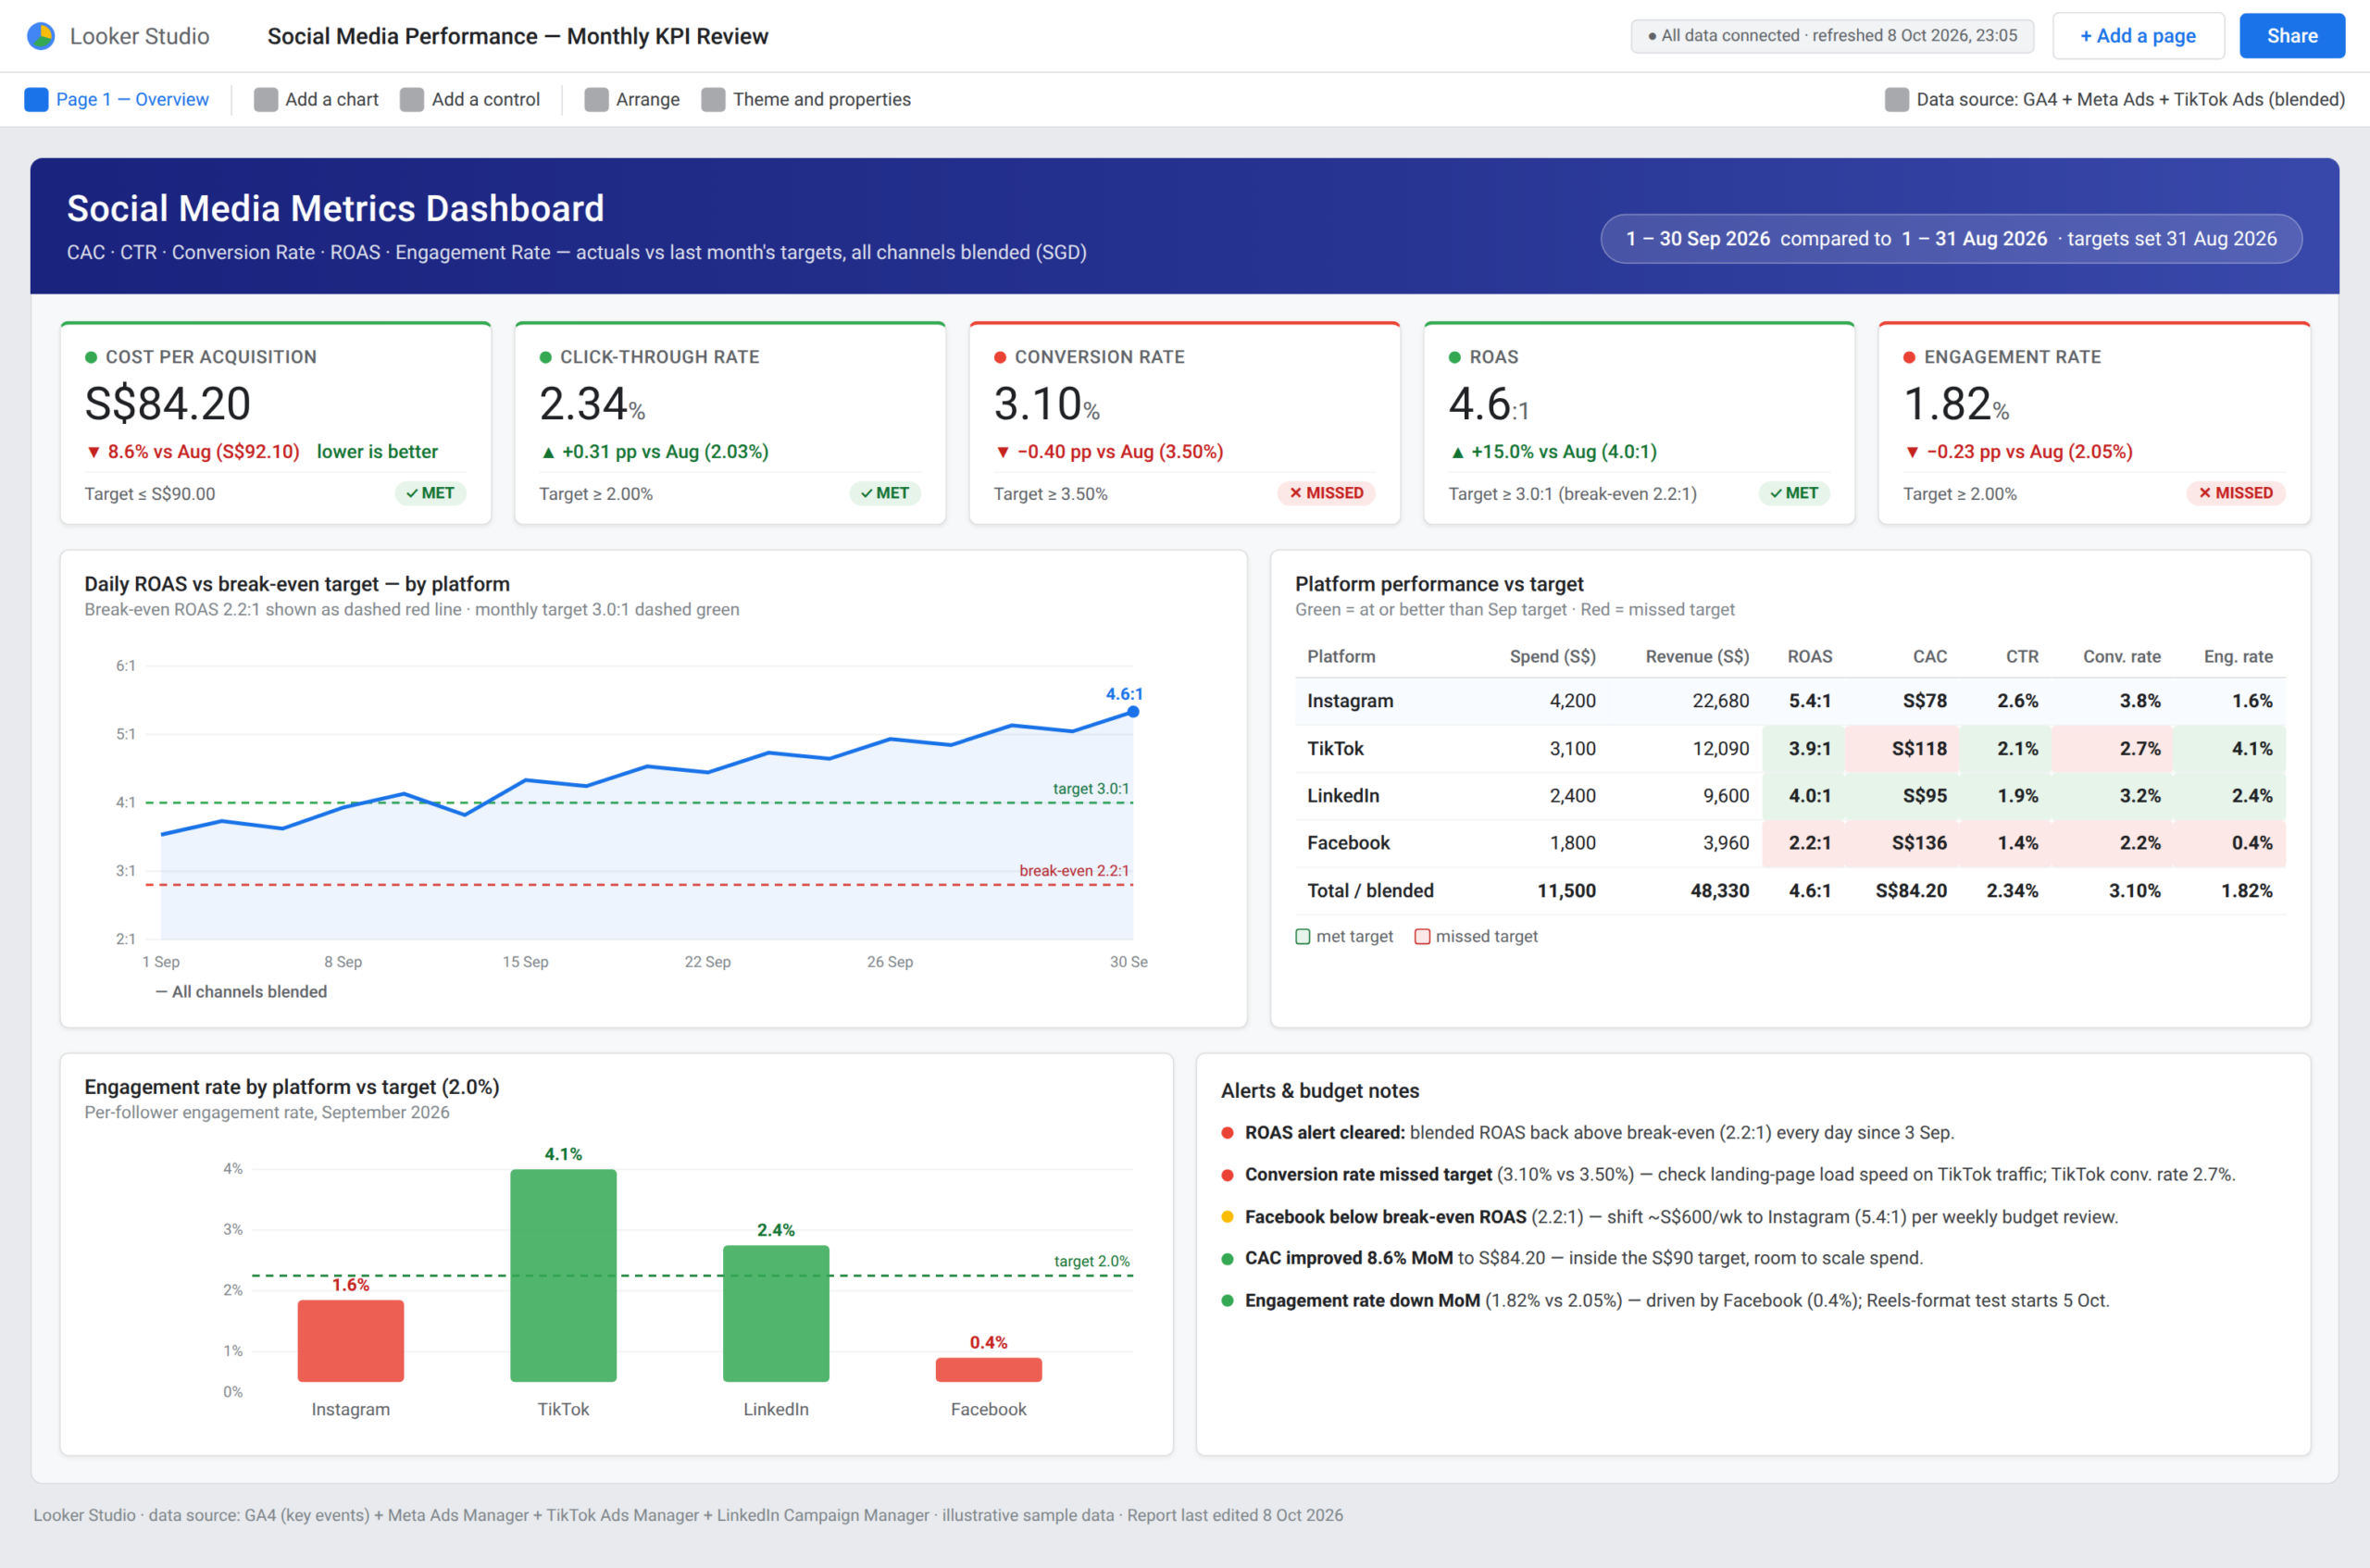Open the date range comparison selector

[x=1951, y=239]
